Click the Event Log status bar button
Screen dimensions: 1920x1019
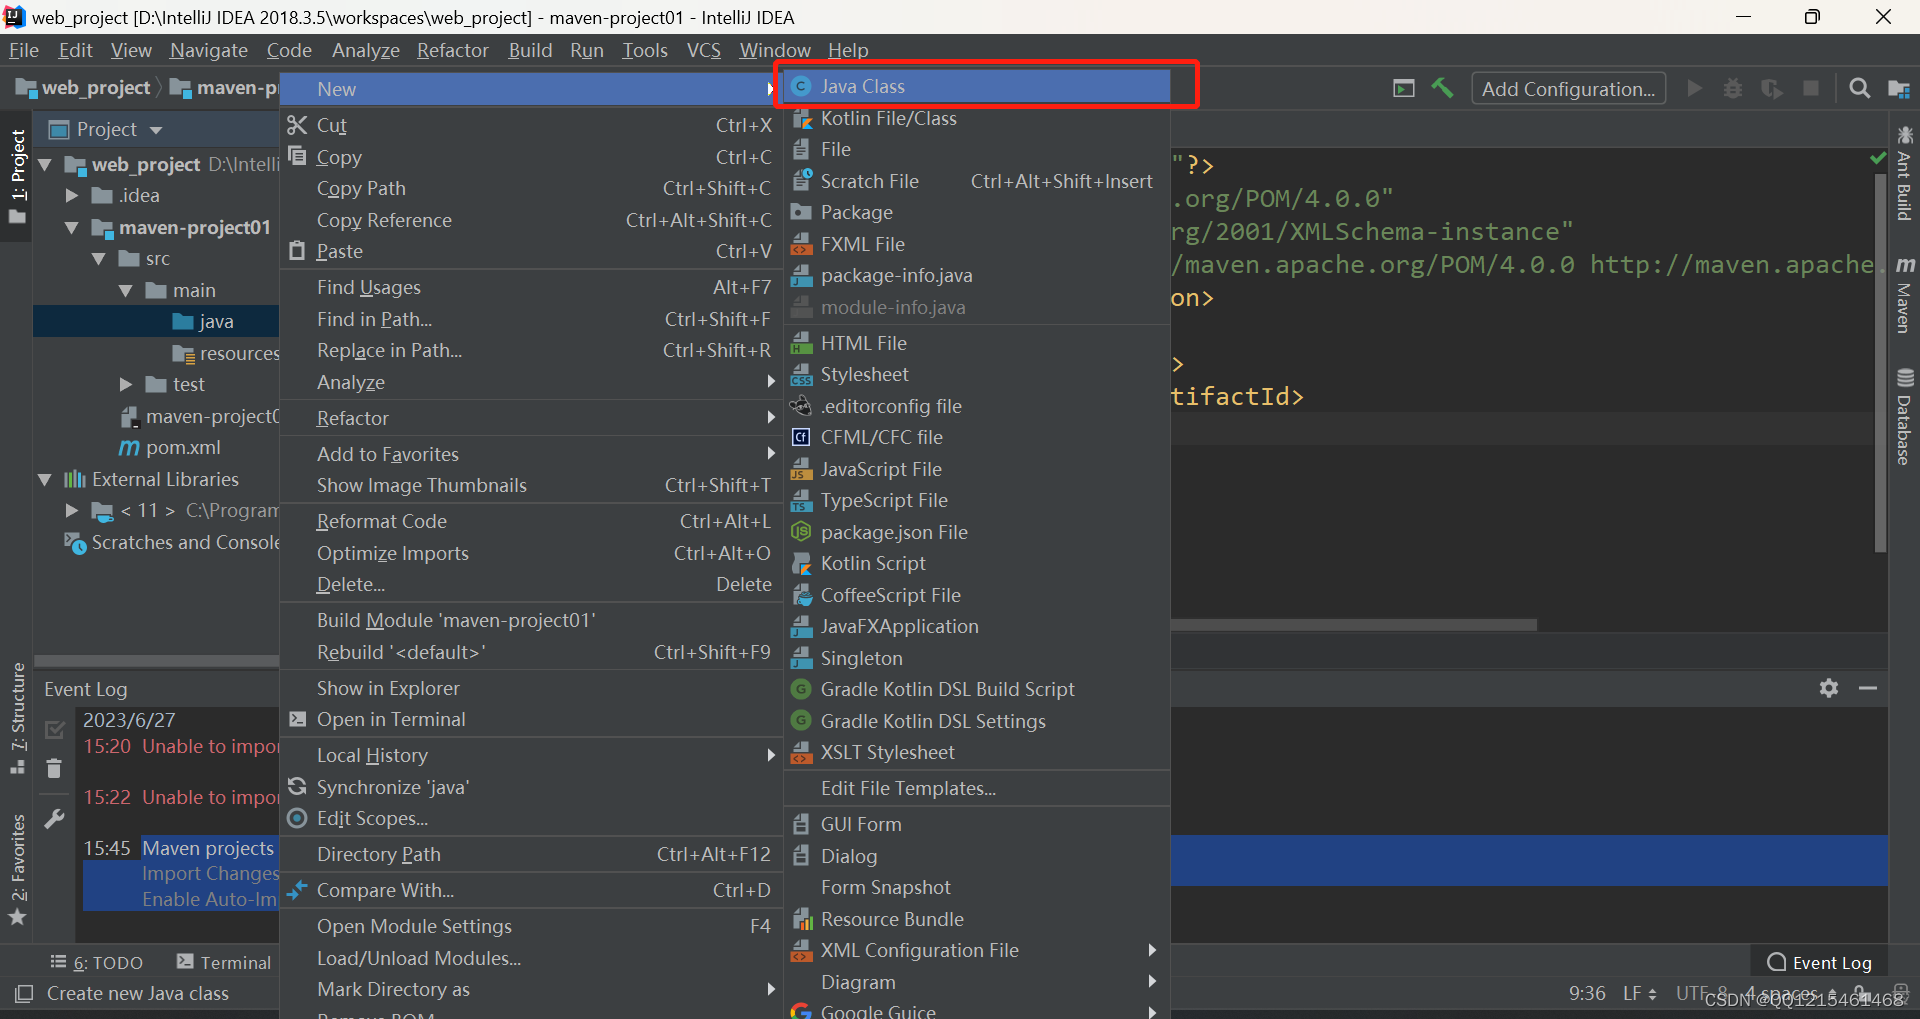(x=1819, y=962)
